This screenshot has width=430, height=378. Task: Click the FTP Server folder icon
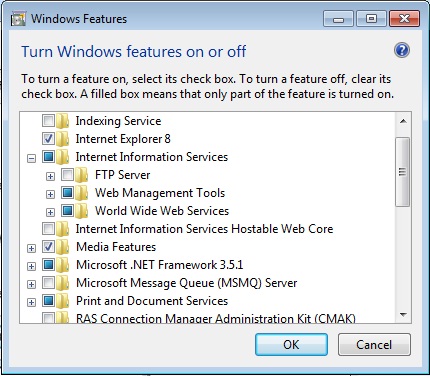point(82,175)
